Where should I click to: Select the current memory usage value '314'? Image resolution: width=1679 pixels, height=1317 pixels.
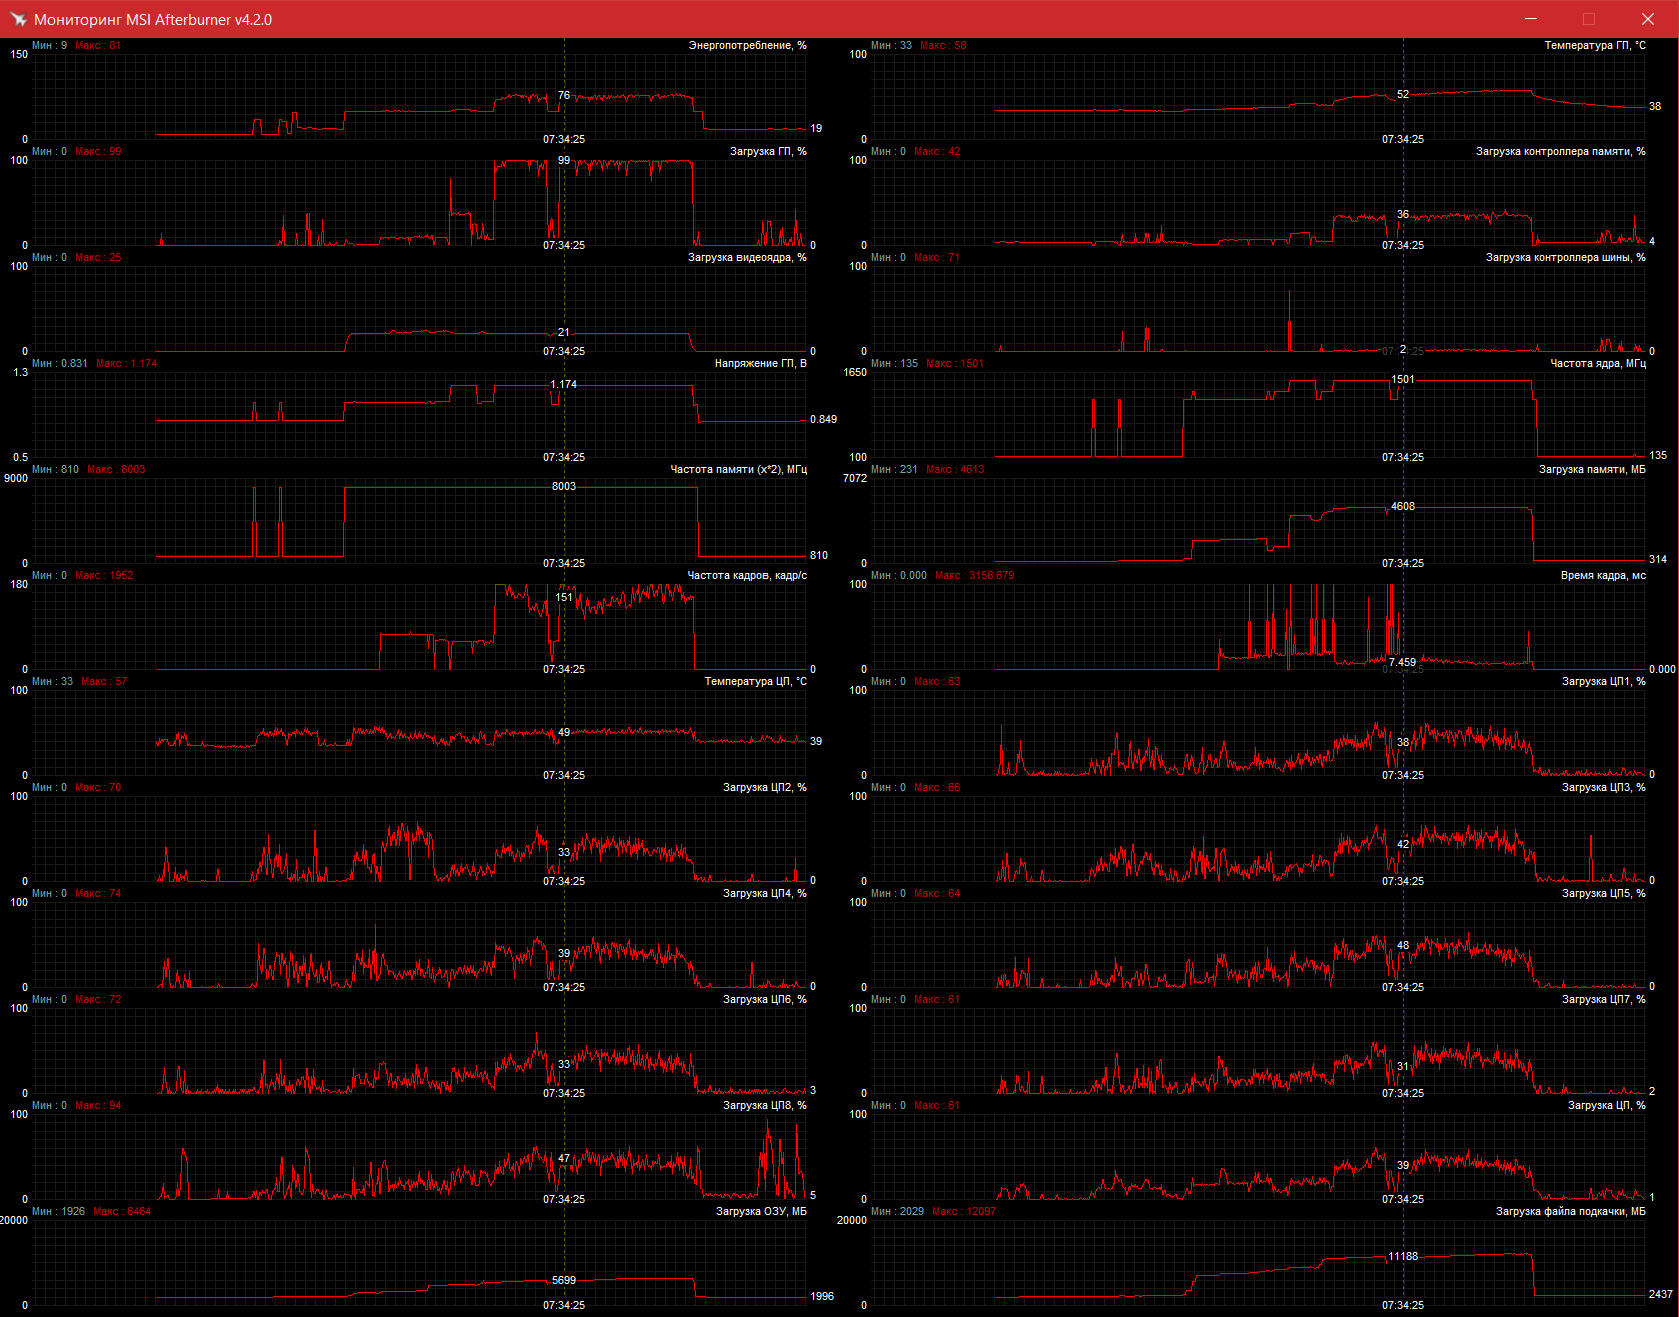[x=1658, y=560]
